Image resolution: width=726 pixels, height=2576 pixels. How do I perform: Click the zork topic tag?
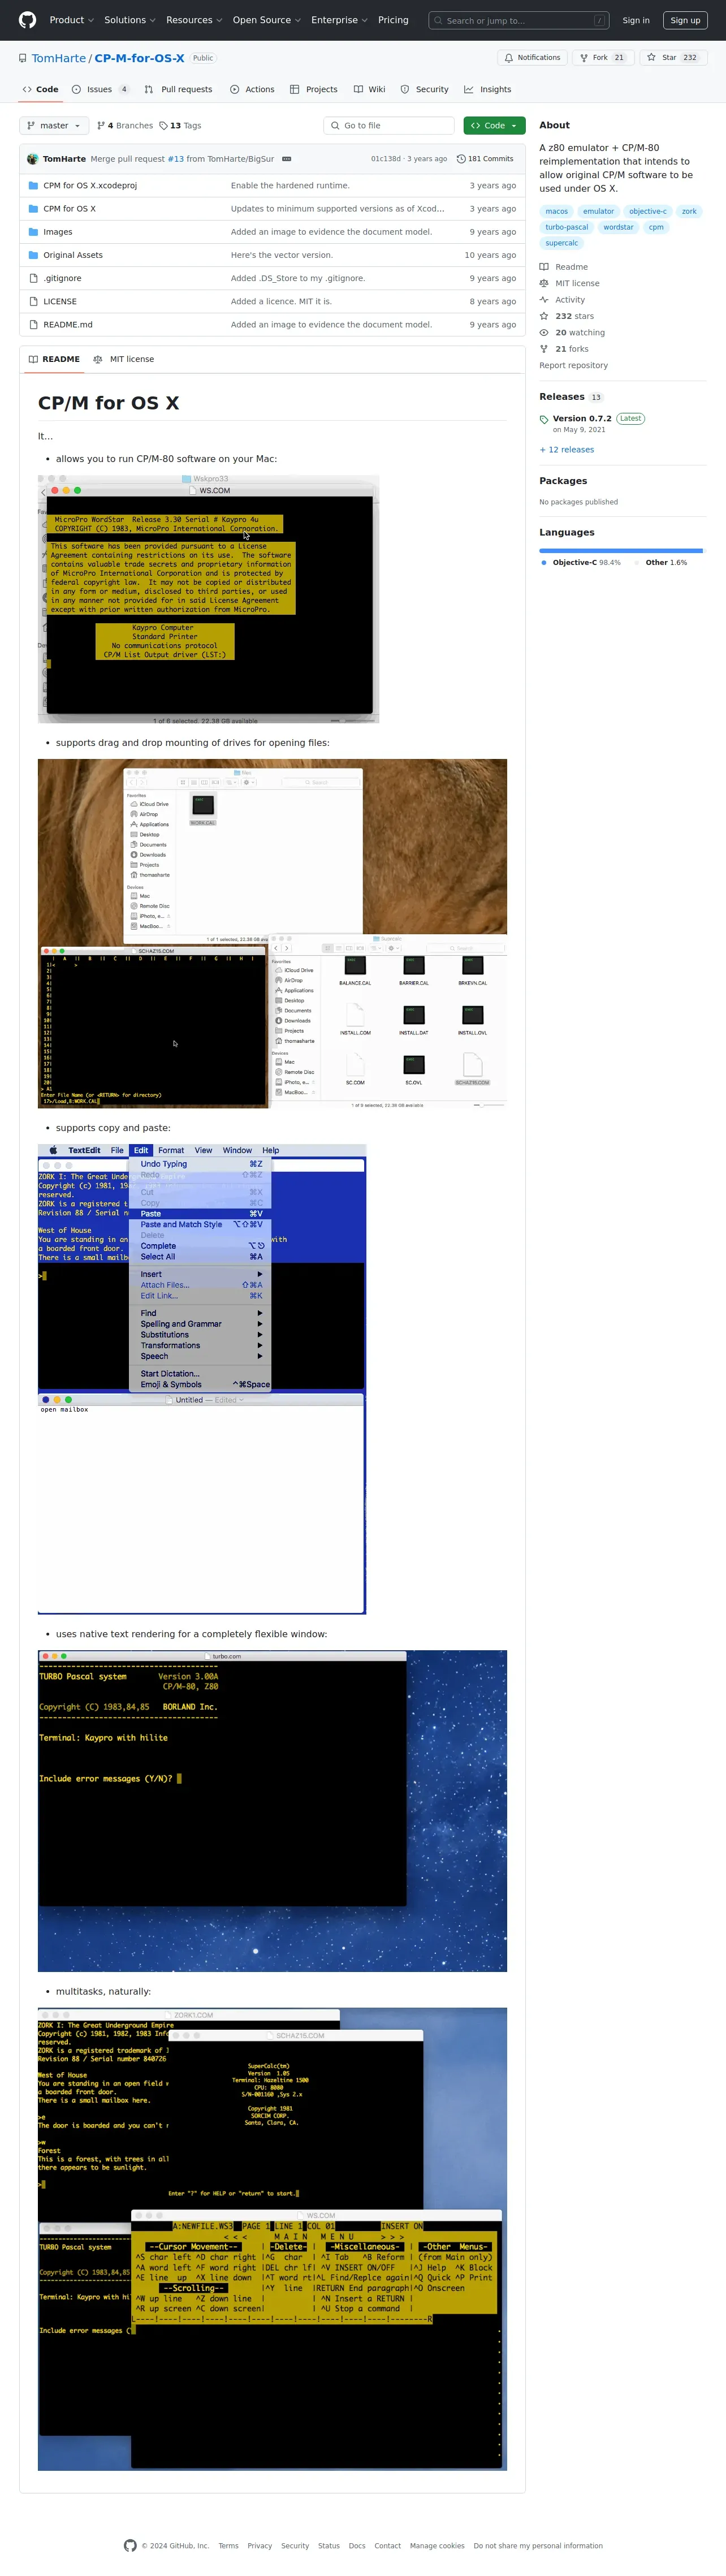point(689,211)
